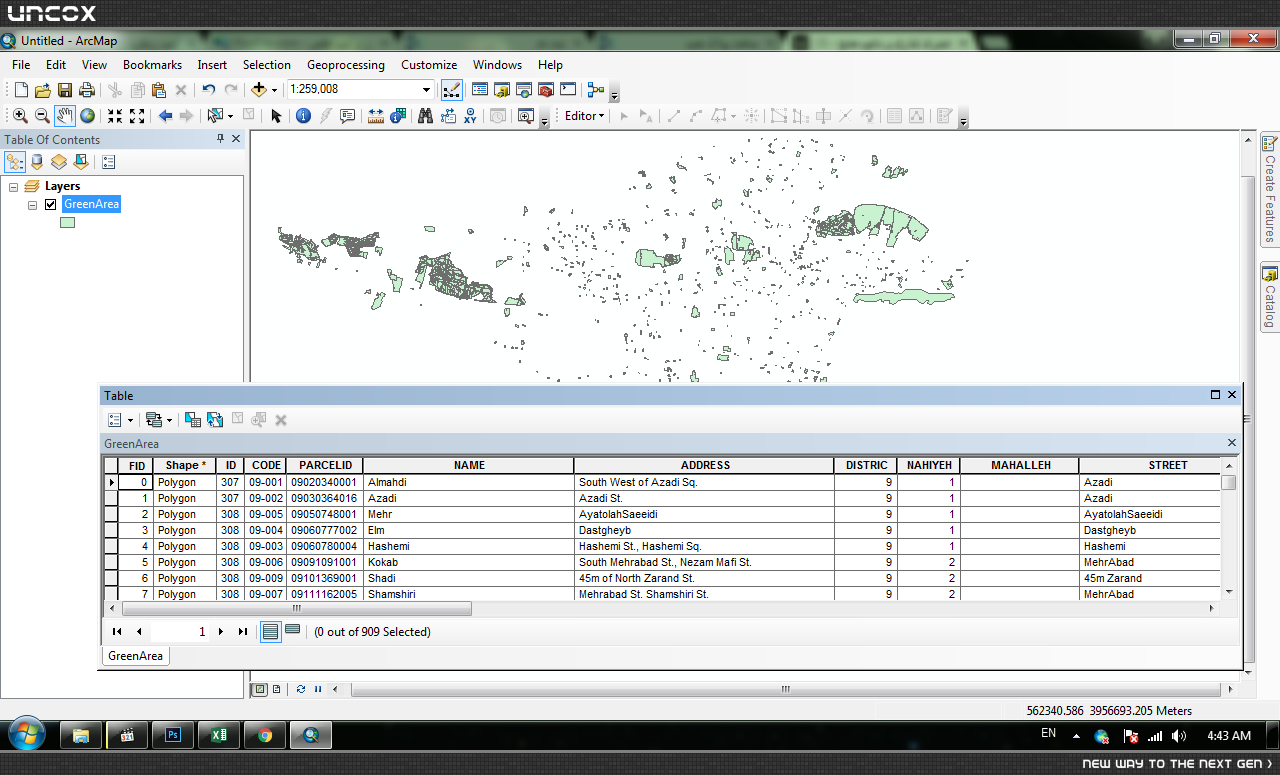1280x775 pixels.
Task: Select the HTML Popup tool
Action: pyautogui.click(x=348, y=116)
